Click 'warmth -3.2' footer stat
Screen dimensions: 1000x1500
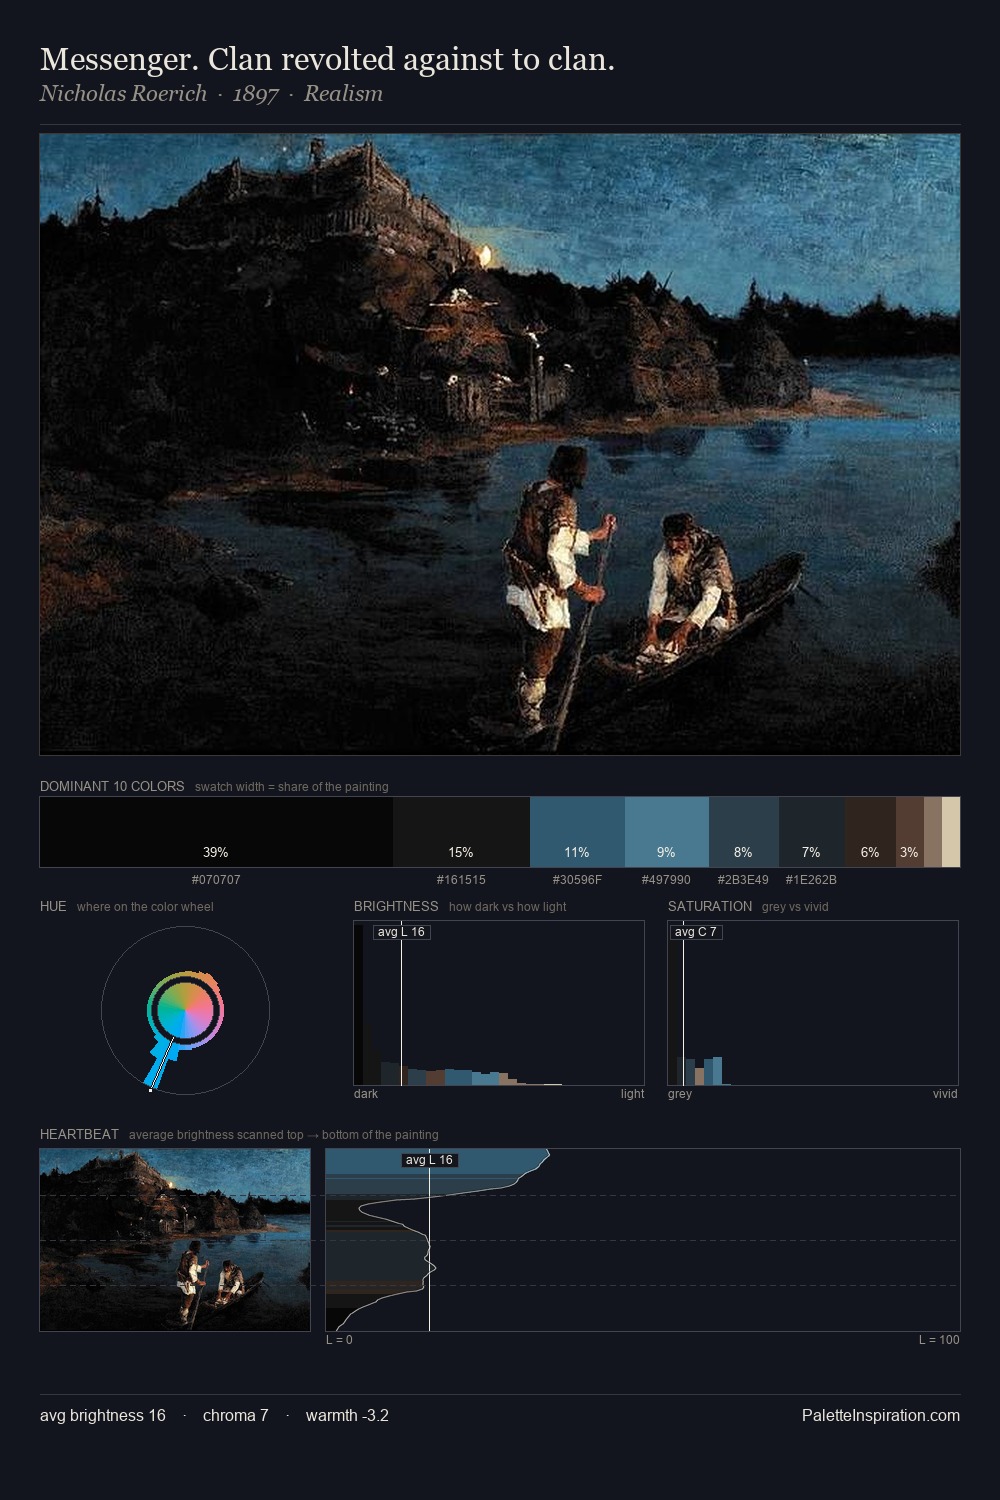347,1415
